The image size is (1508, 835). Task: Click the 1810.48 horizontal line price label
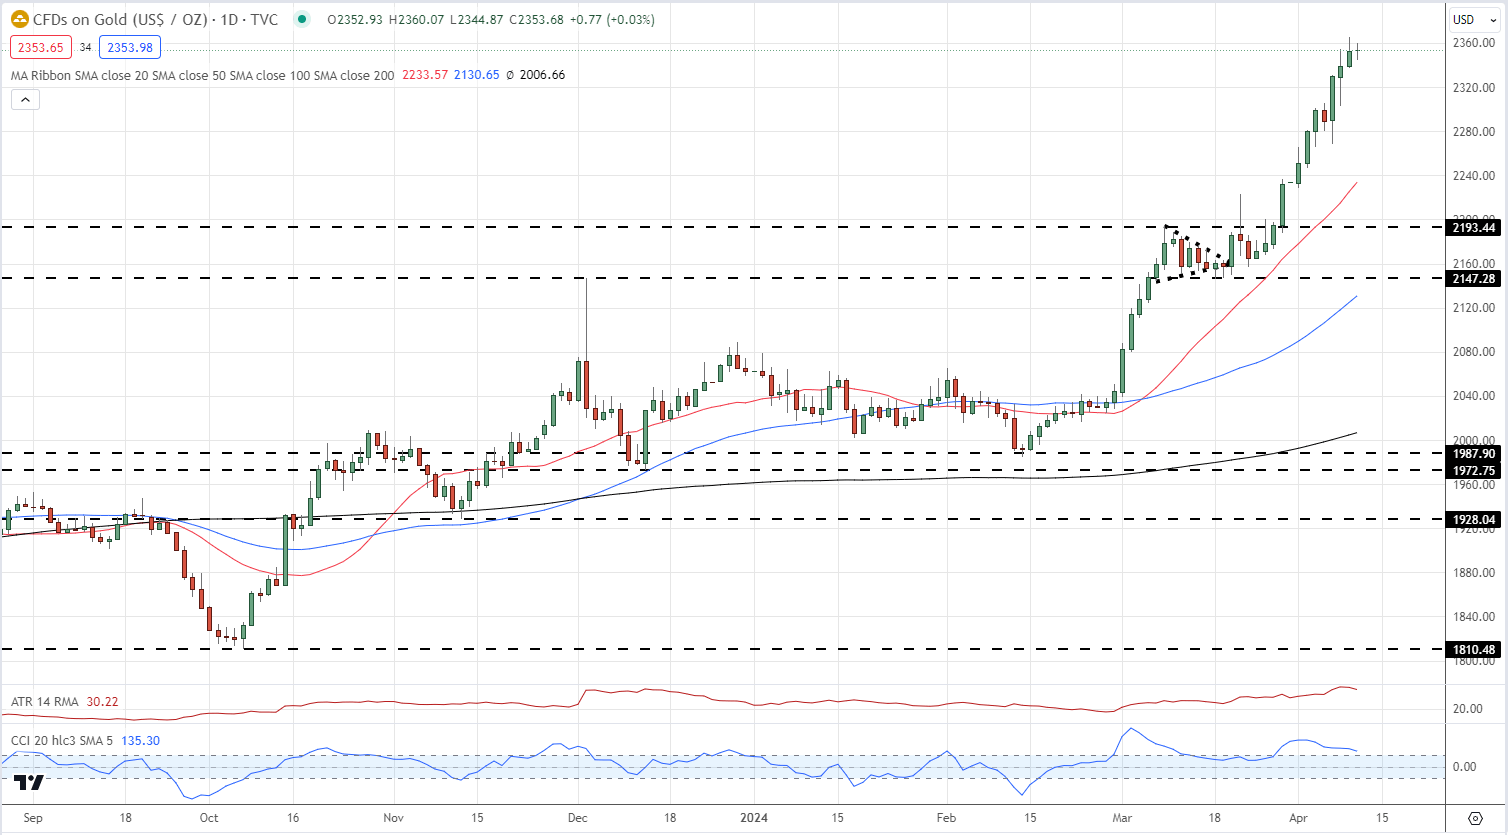pyautogui.click(x=1474, y=650)
